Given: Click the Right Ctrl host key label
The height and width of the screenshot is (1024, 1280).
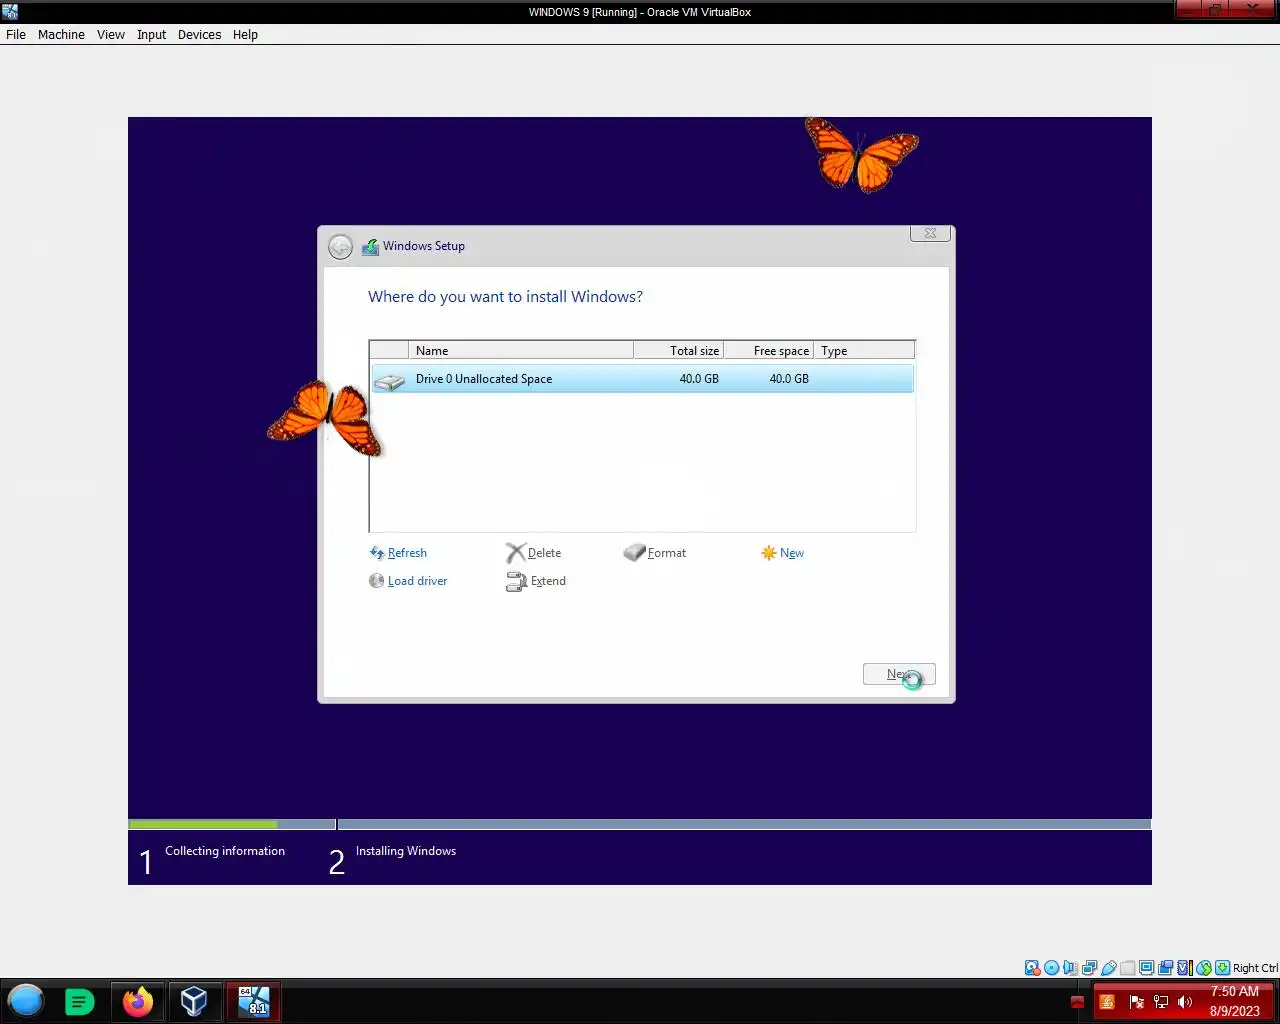Looking at the screenshot, I should click(1255, 968).
